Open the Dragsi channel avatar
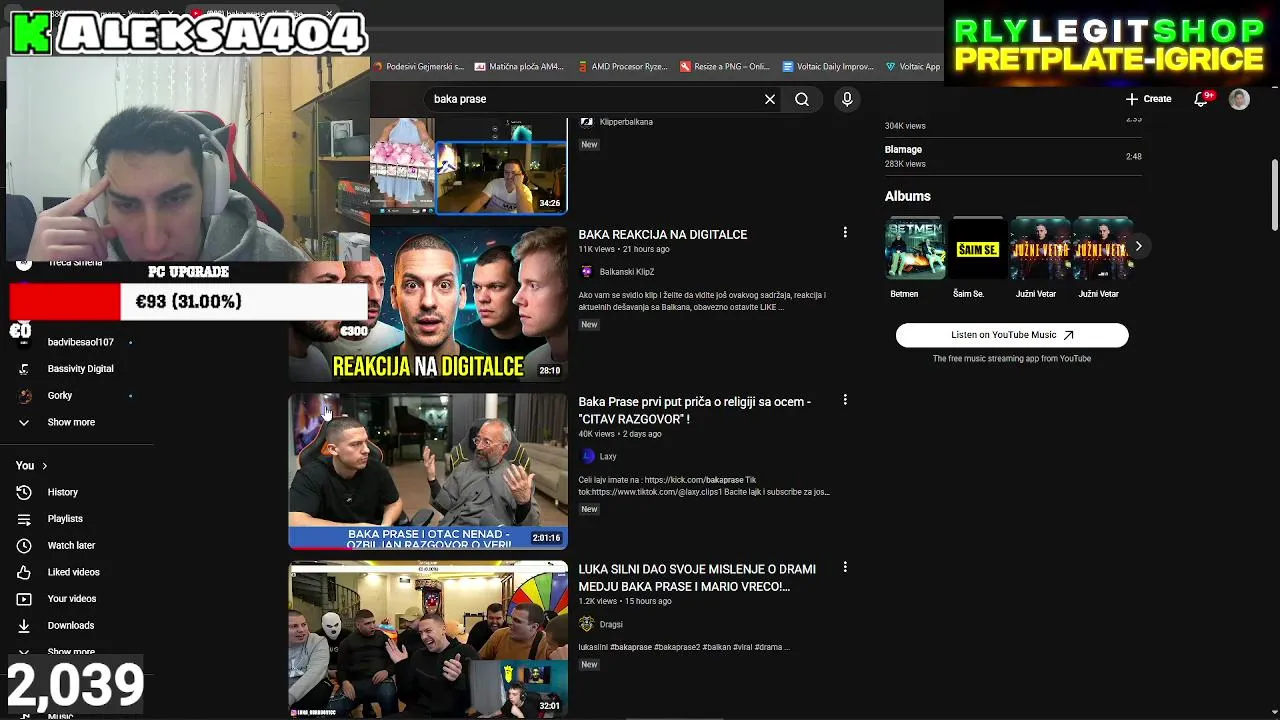 (587, 624)
